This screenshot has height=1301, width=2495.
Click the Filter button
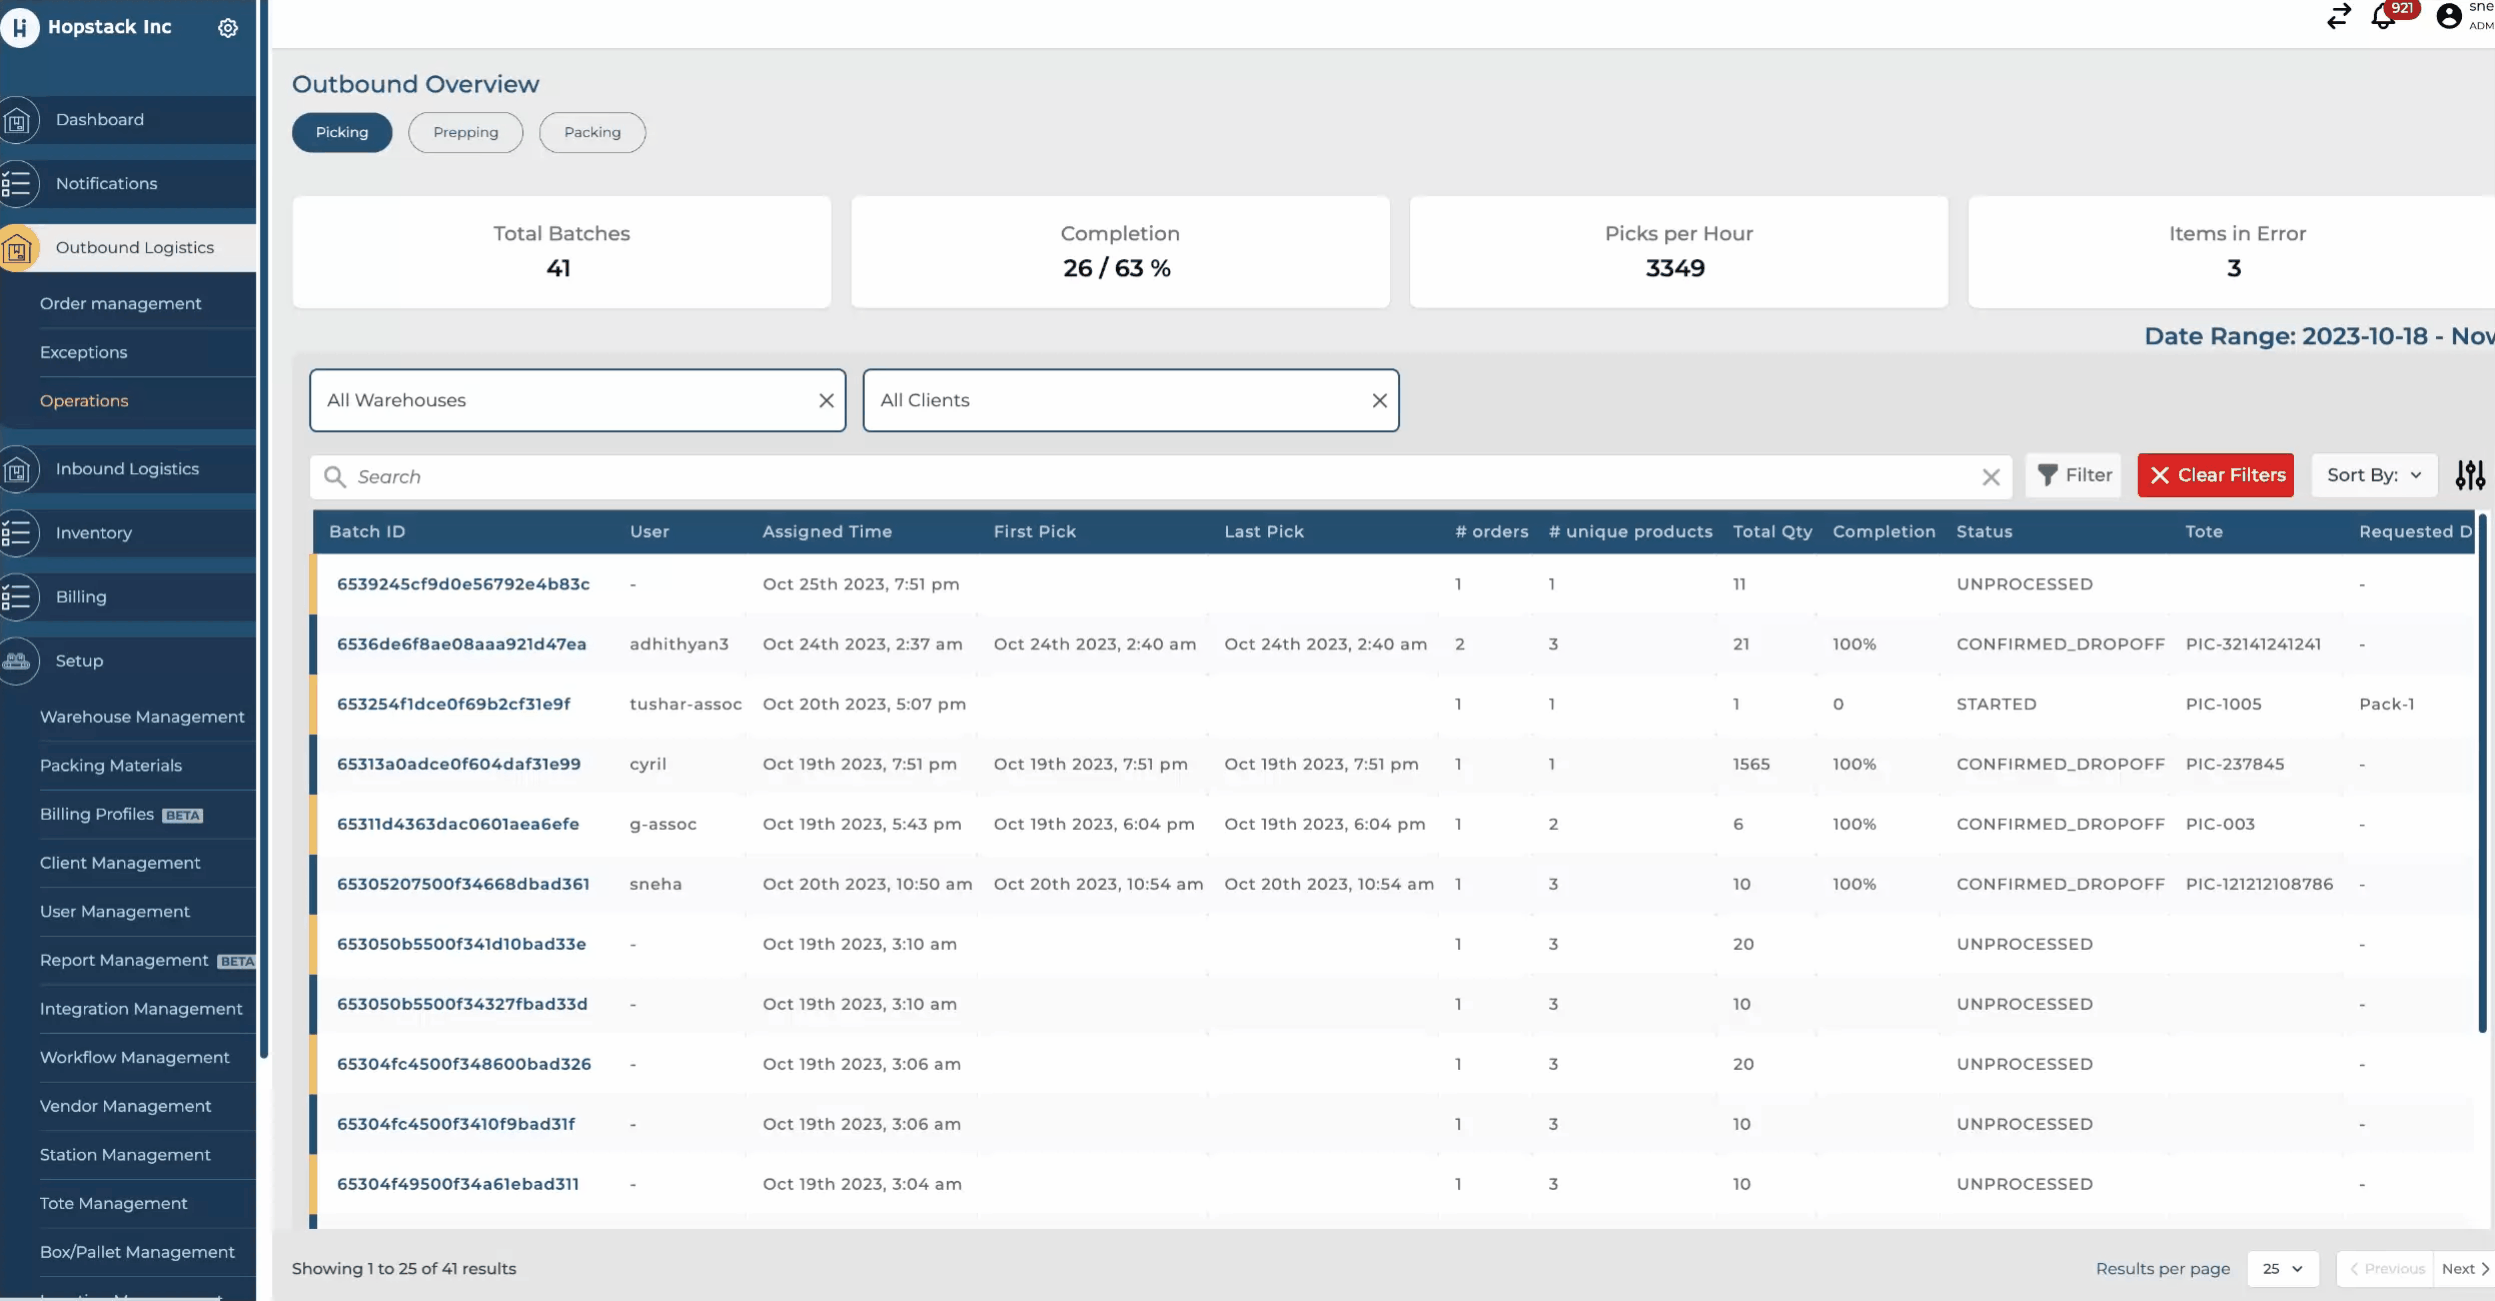click(2074, 475)
